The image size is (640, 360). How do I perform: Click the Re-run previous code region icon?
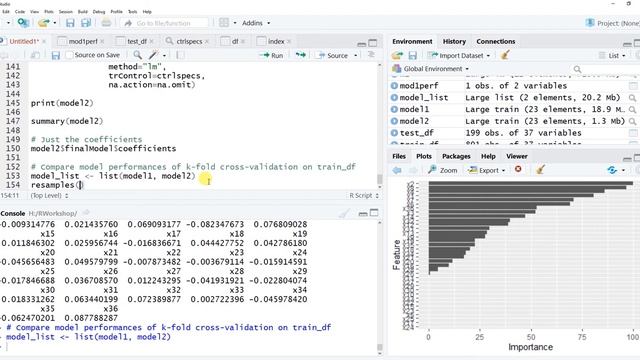pos(300,55)
